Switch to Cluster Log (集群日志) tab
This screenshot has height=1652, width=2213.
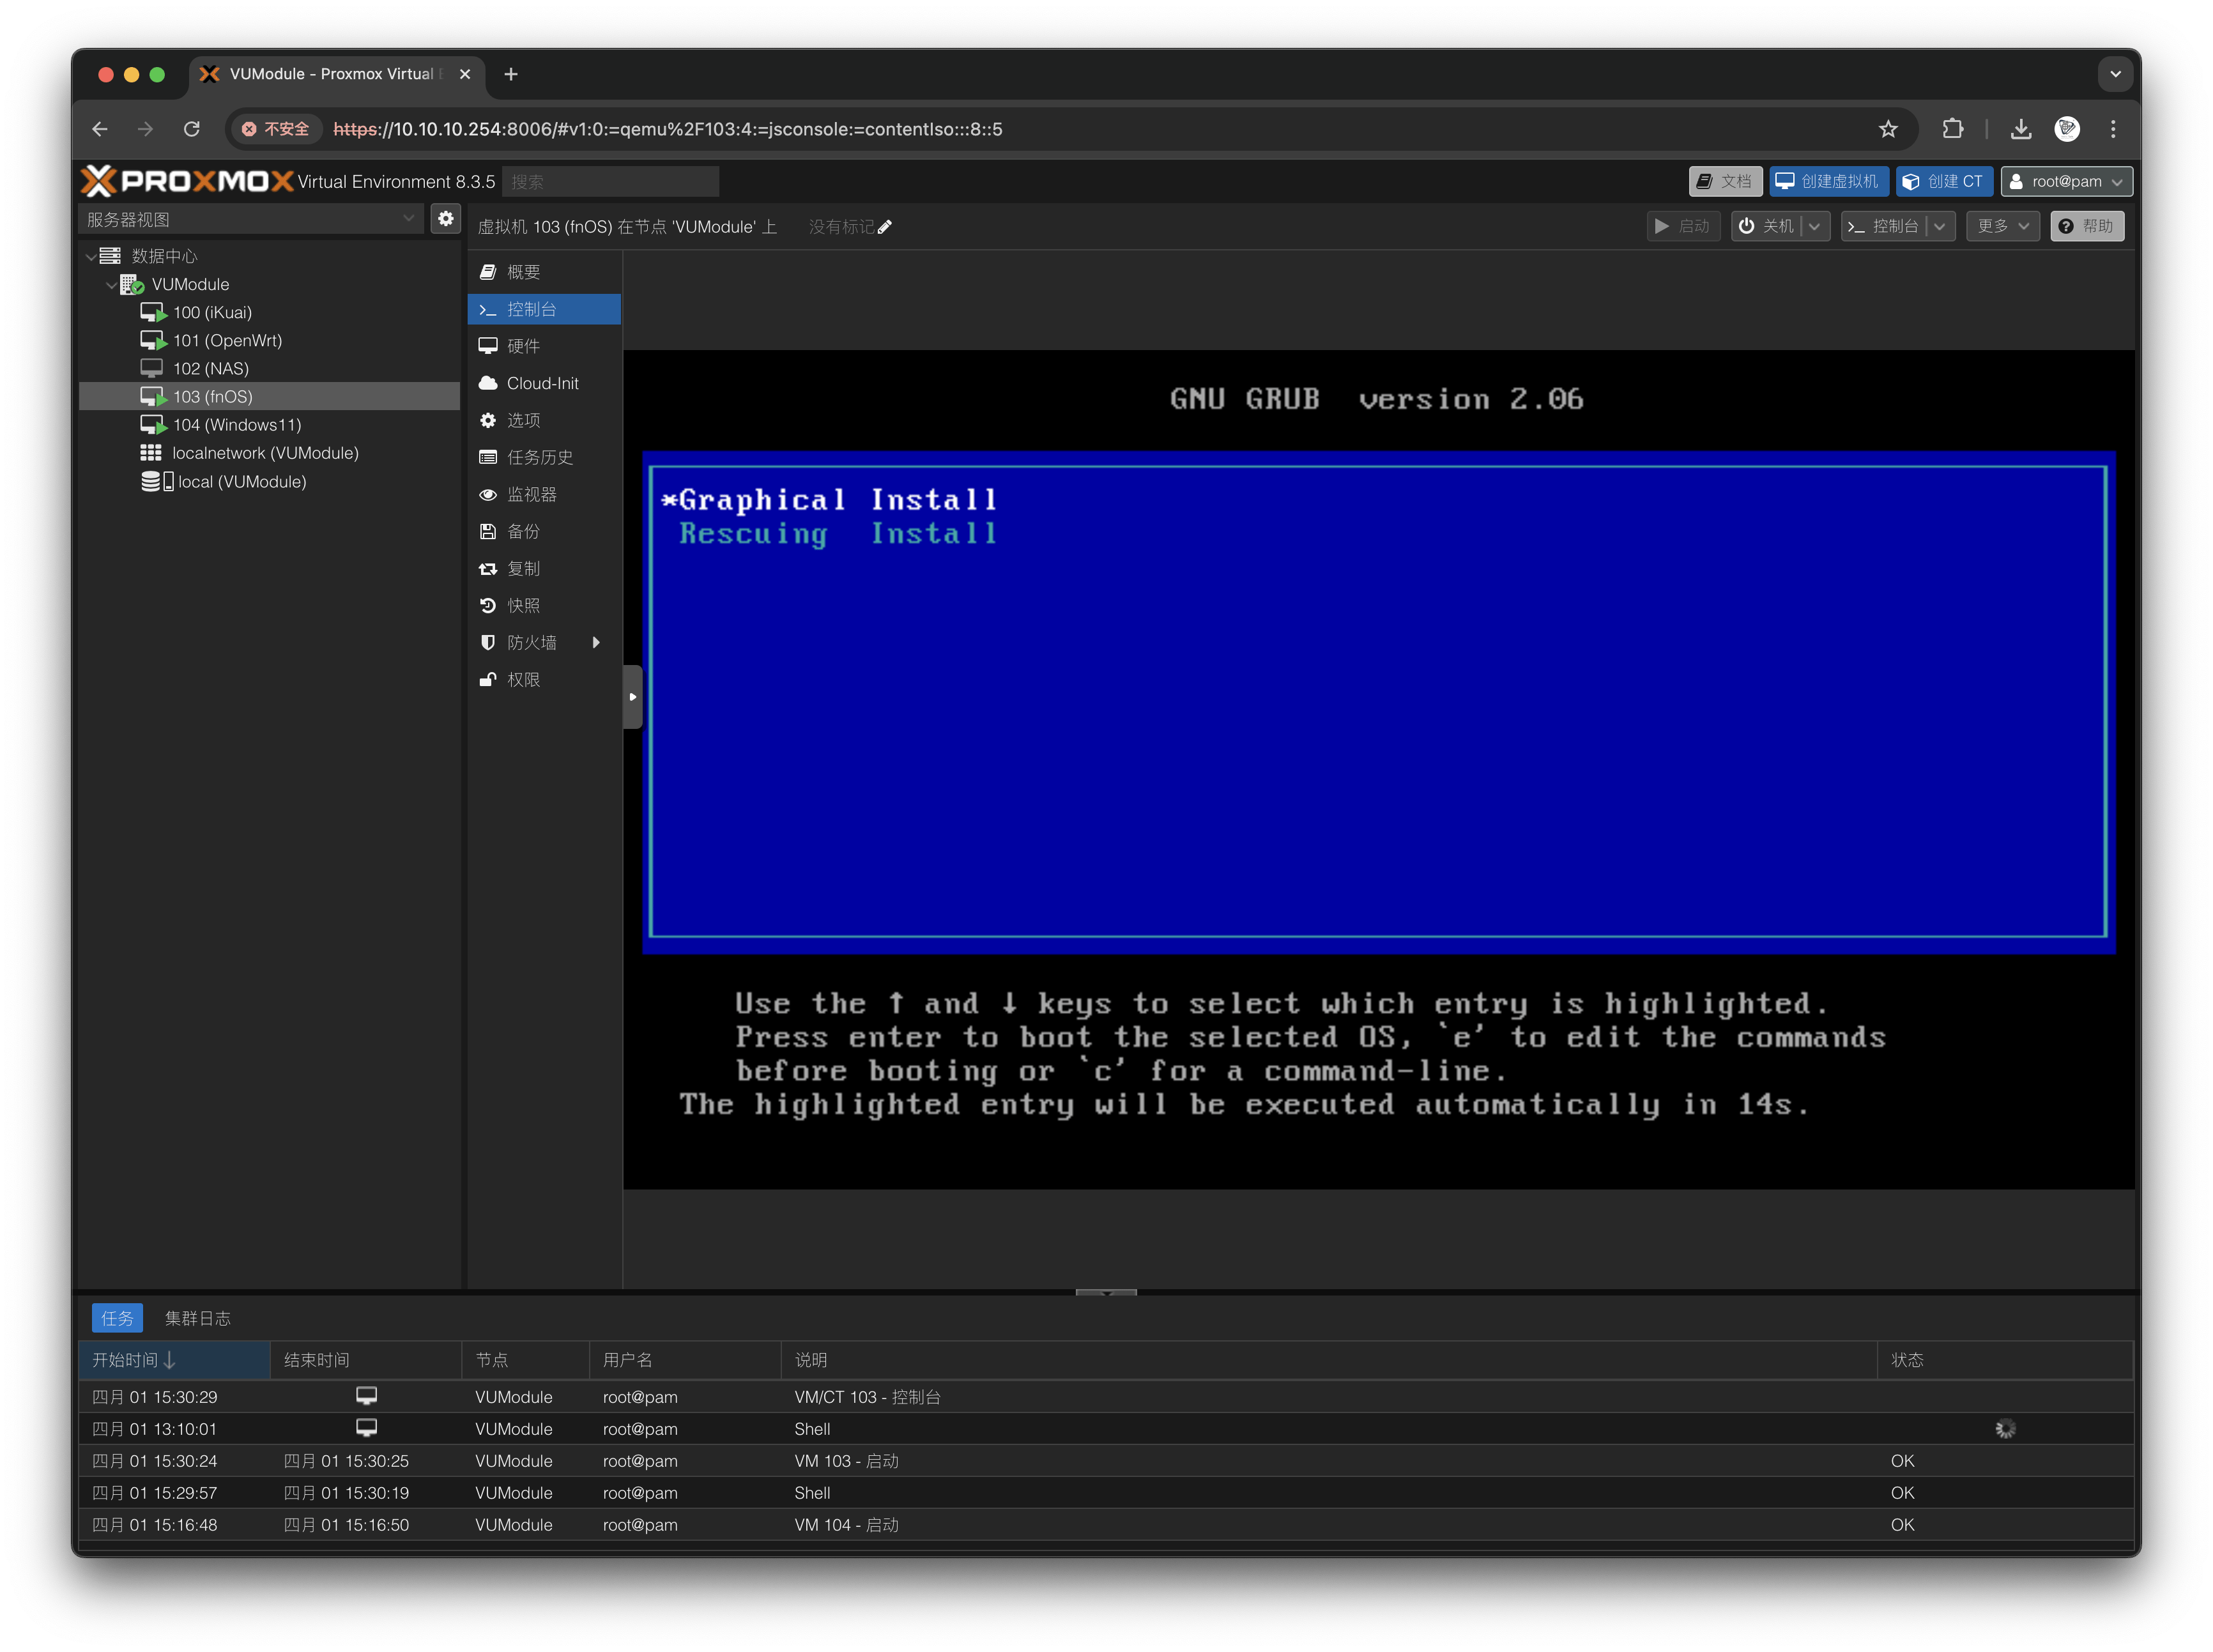coord(198,1318)
